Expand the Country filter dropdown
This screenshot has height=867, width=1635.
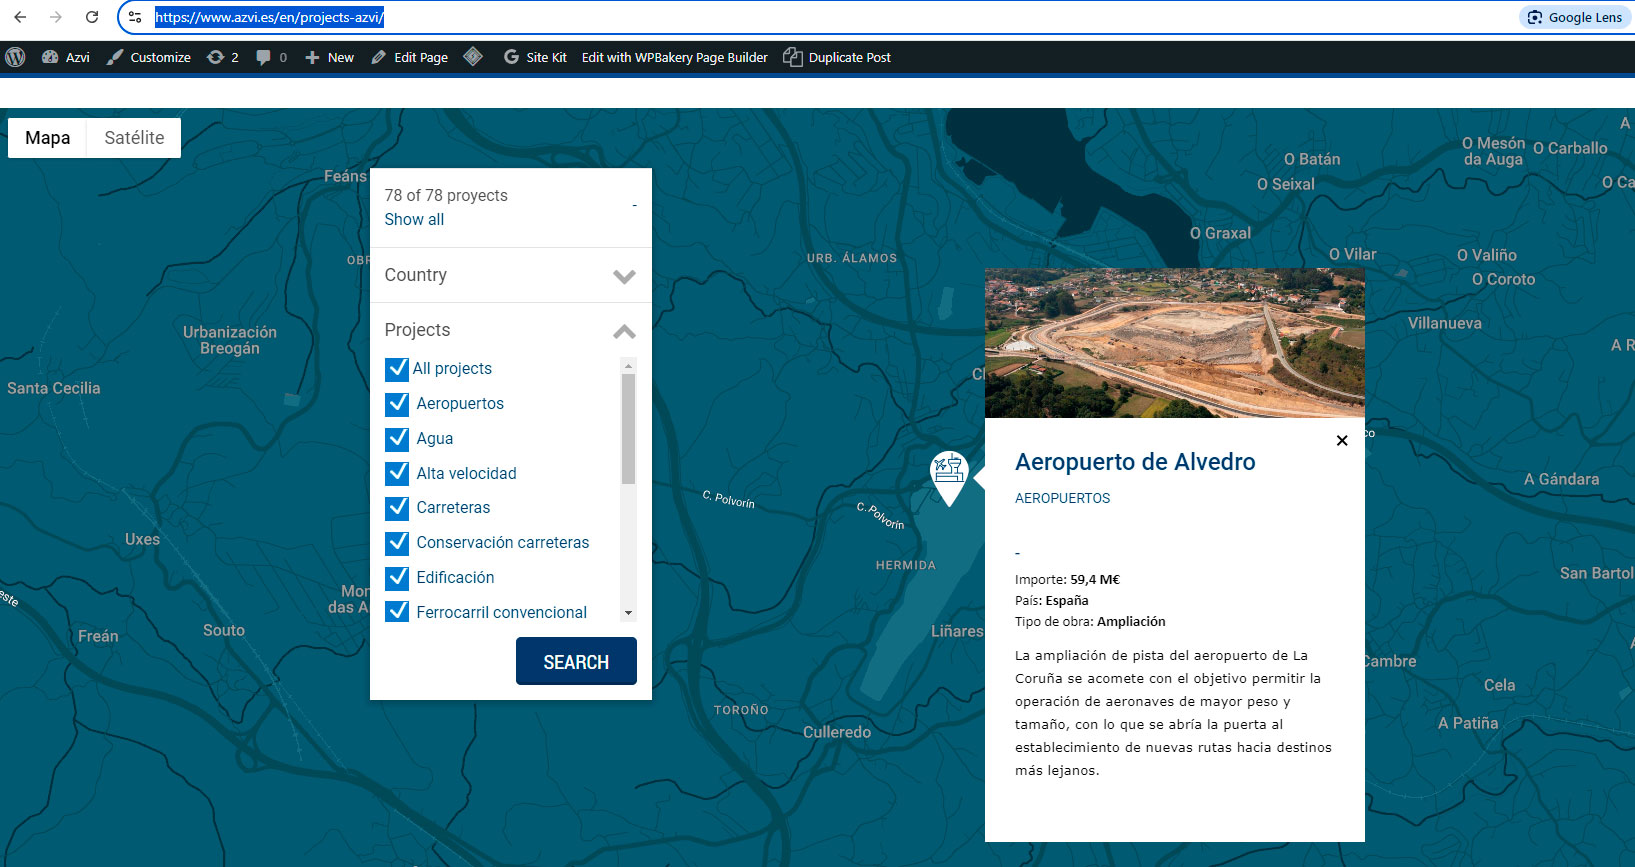tap(624, 276)
